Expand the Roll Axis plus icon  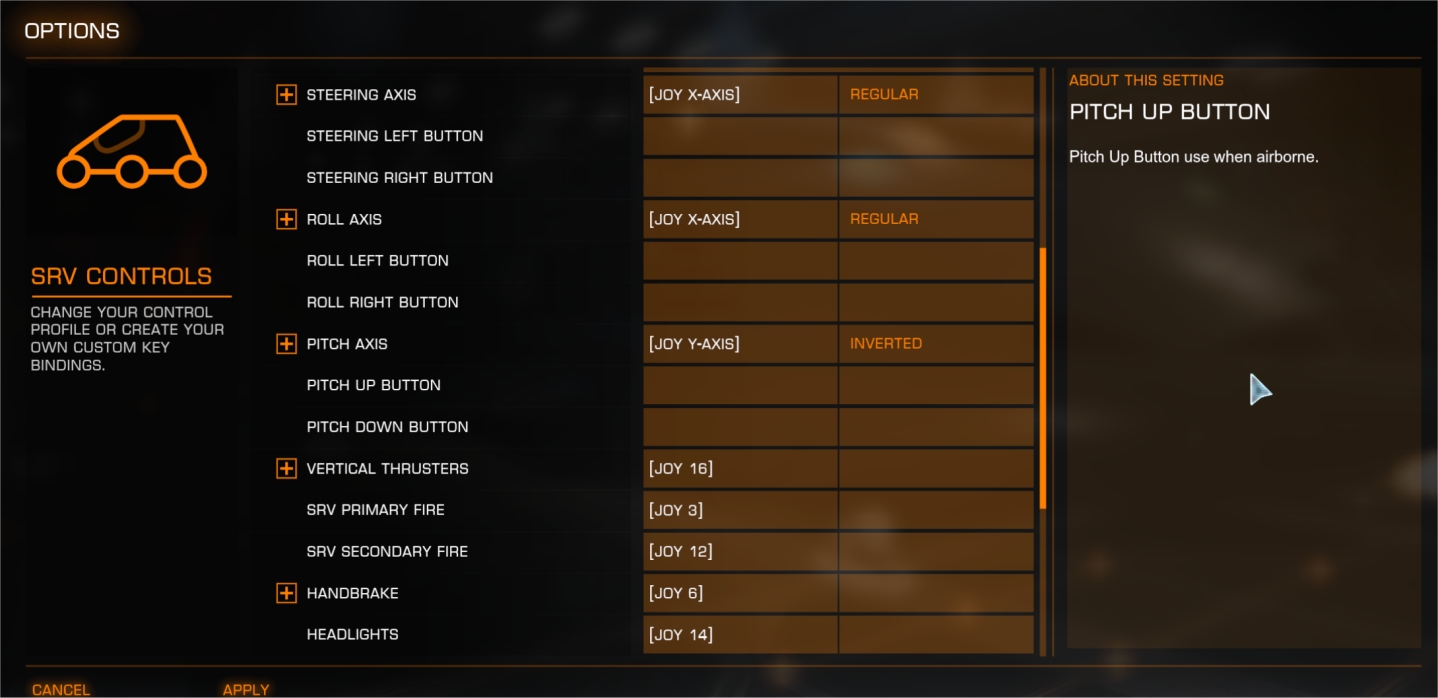coord(286,219)
